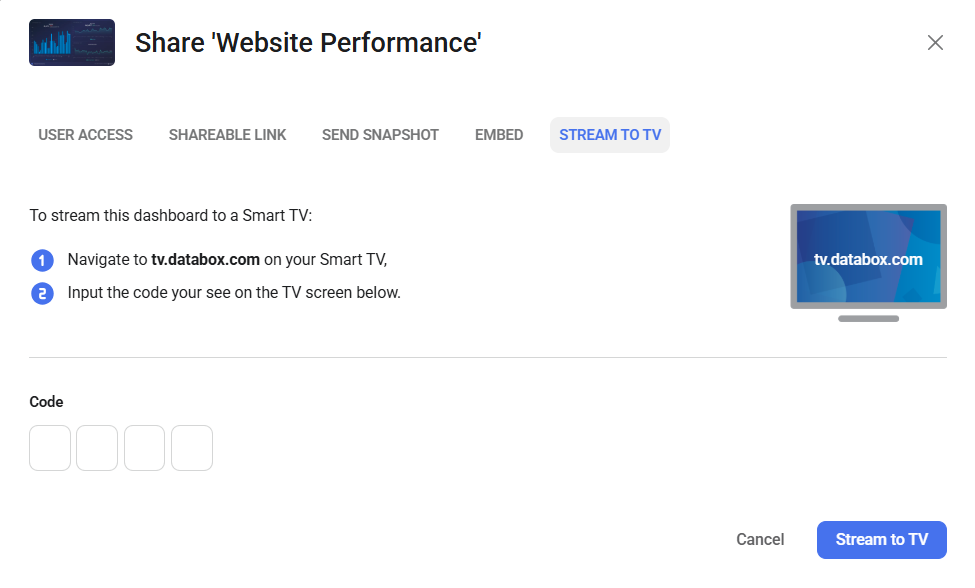975x588 pixels.
Task: Select the Stream to TV tab
Action: click(610, 135)
